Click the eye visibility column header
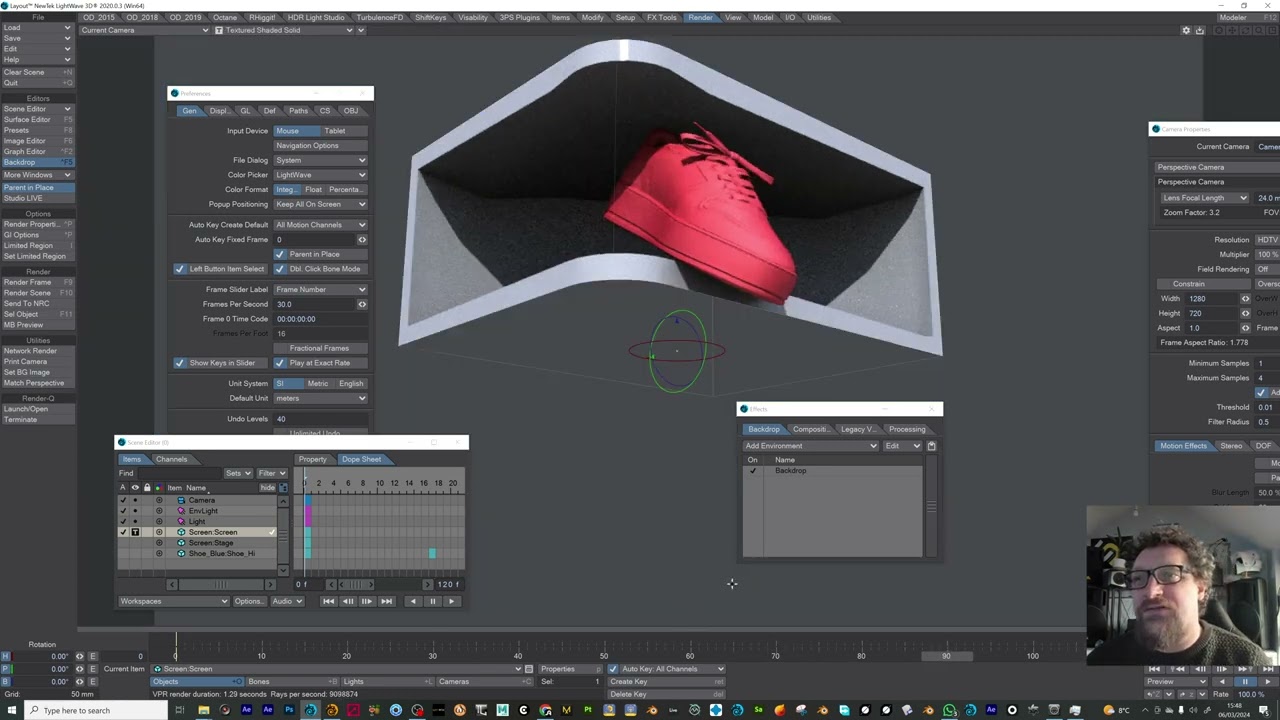 click(135, 488)
